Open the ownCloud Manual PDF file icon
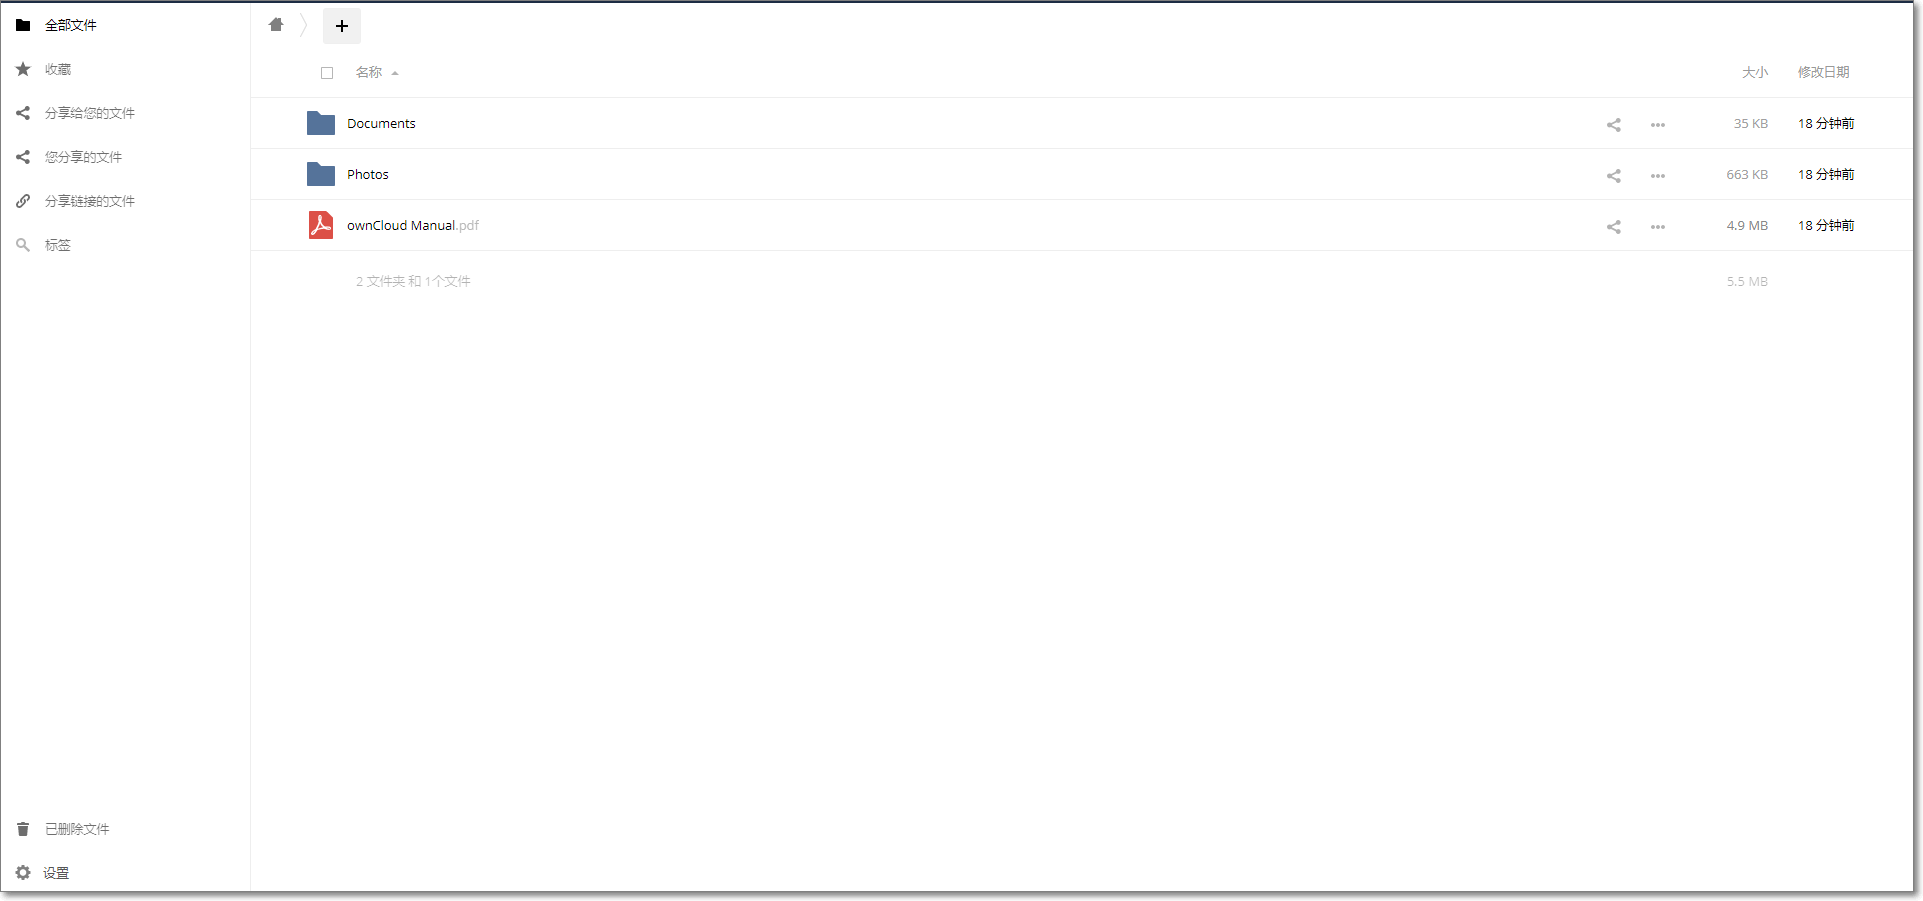 pos(321,225)
